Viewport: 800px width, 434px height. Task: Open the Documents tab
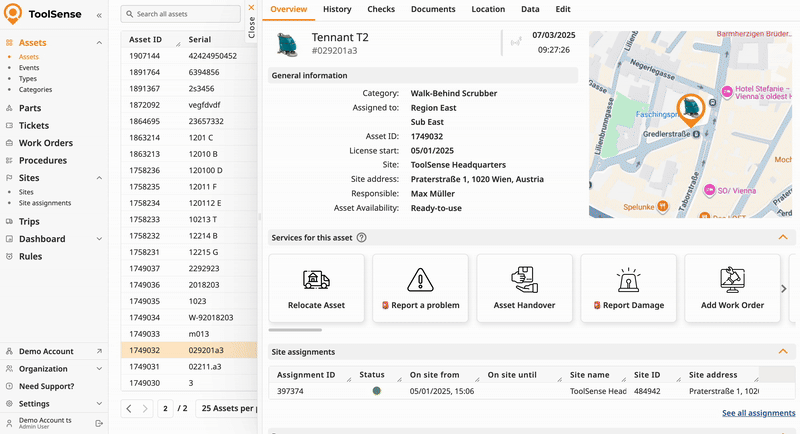click(x=433, y=9)
